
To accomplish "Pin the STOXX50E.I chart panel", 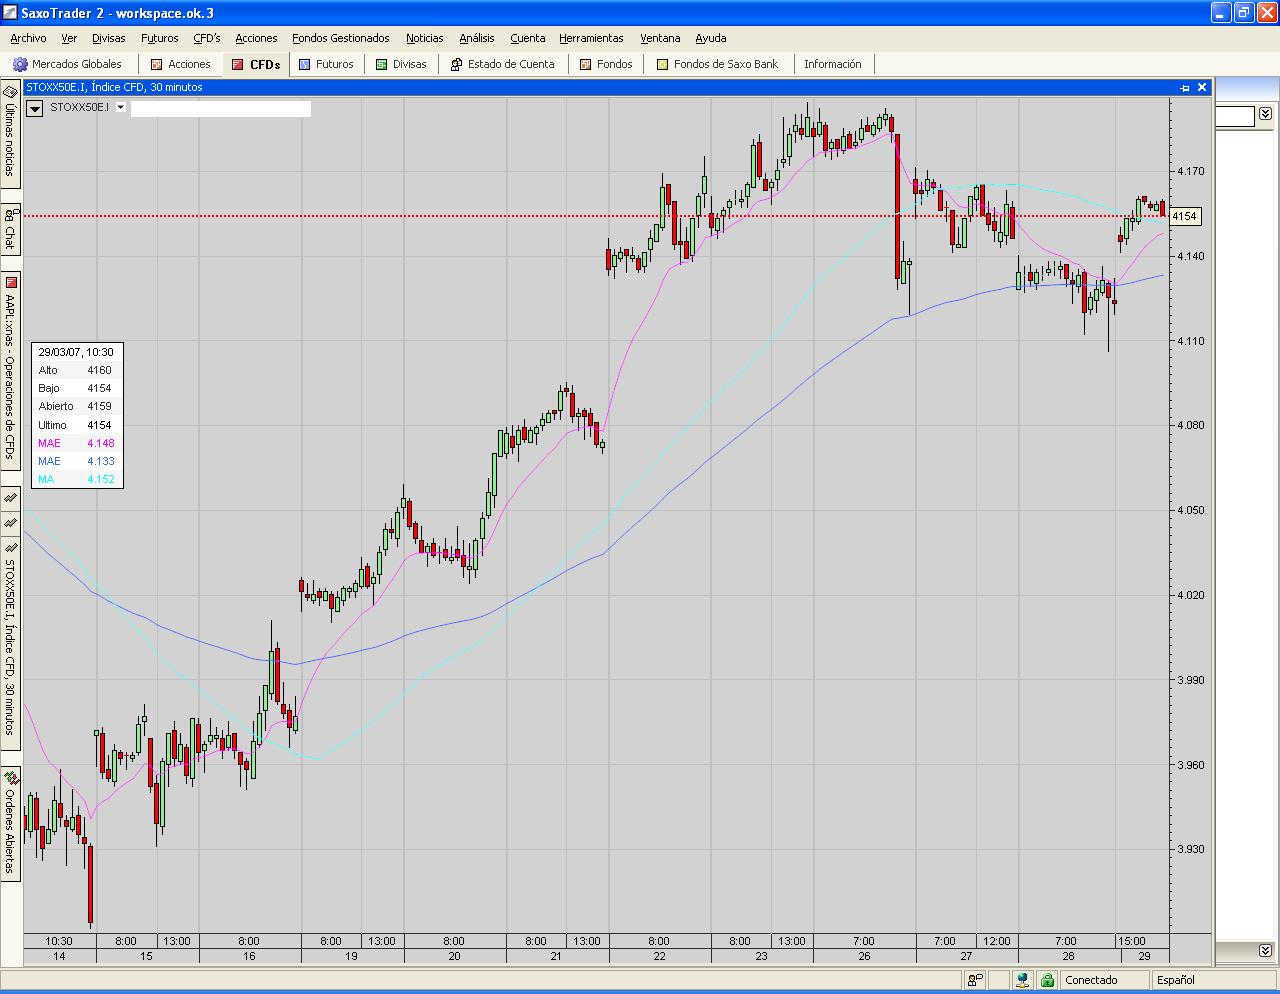I will 1185,88.
